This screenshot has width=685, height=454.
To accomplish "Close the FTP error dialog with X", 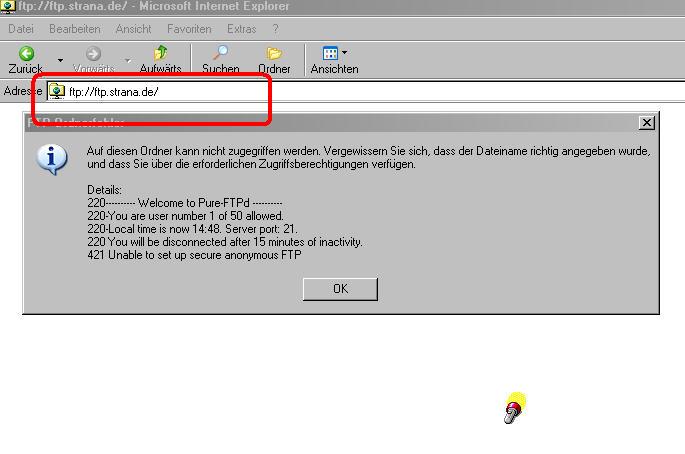I will [647, 123].
